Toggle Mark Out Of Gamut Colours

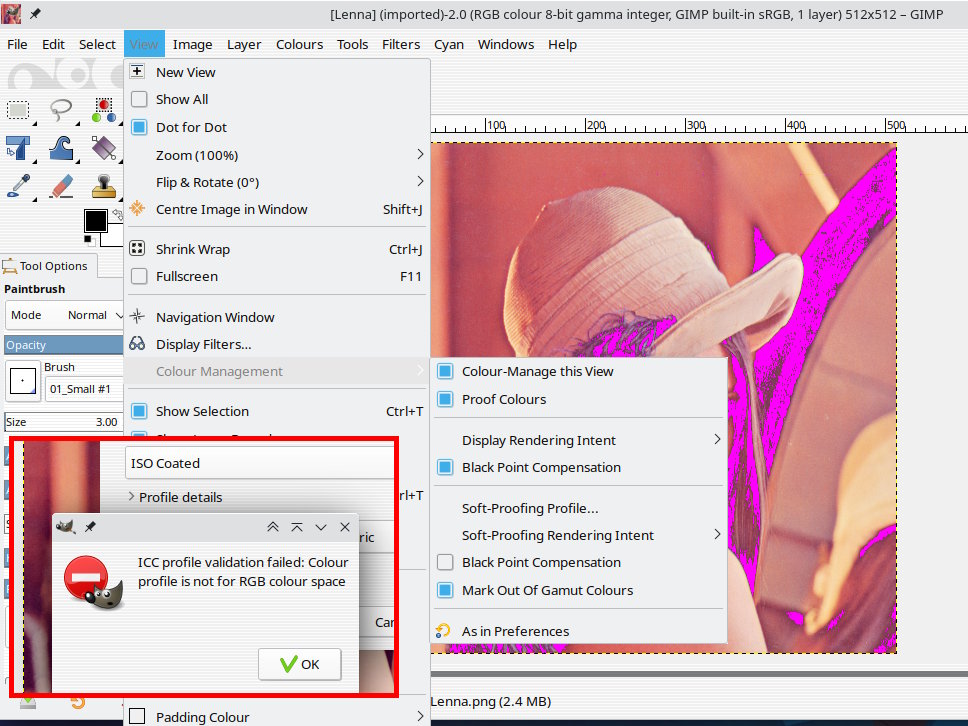445,590
